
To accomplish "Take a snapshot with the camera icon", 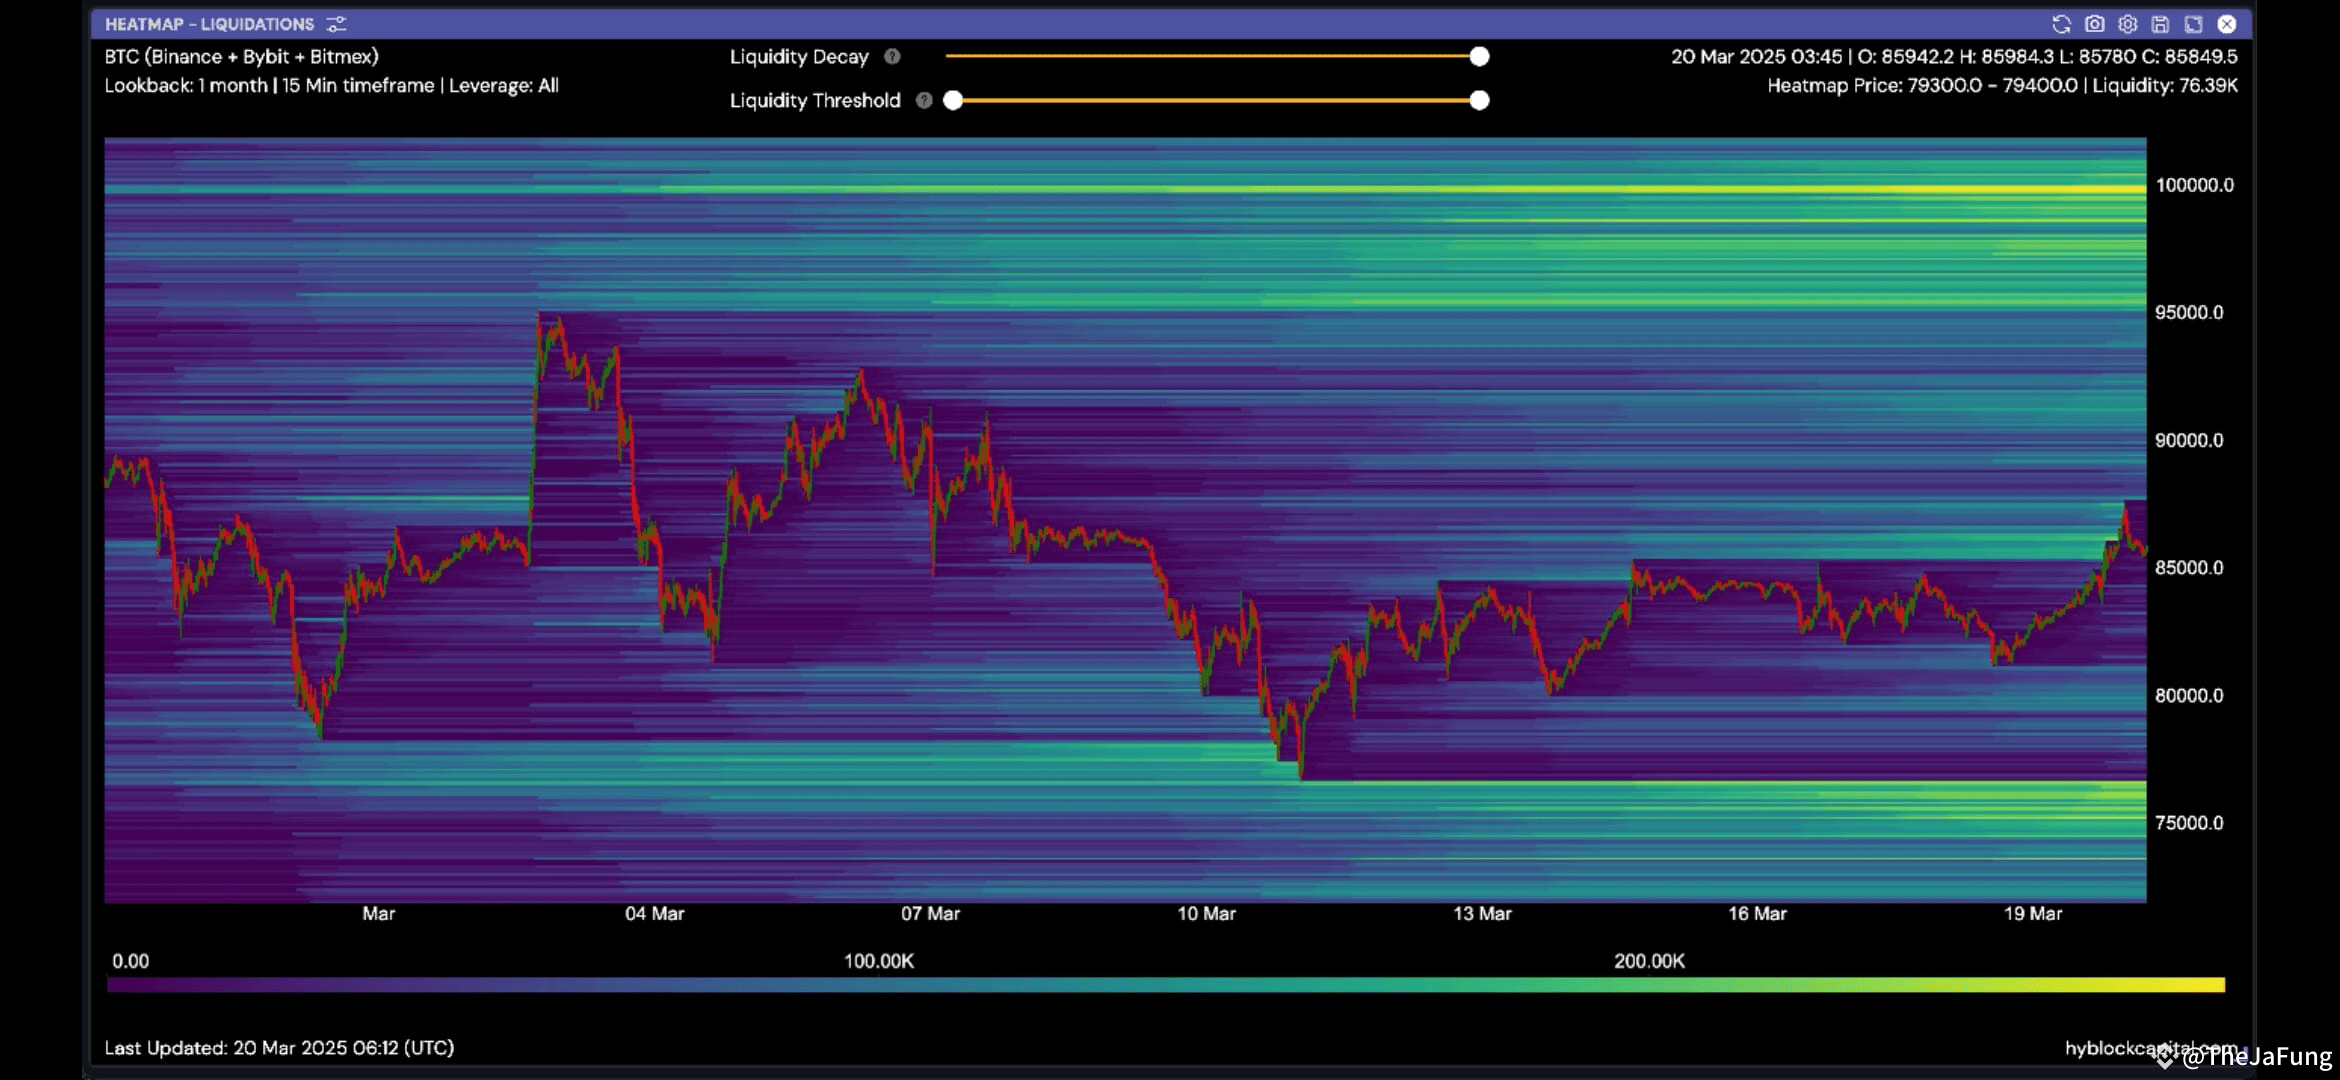I will coord(2094,24).
